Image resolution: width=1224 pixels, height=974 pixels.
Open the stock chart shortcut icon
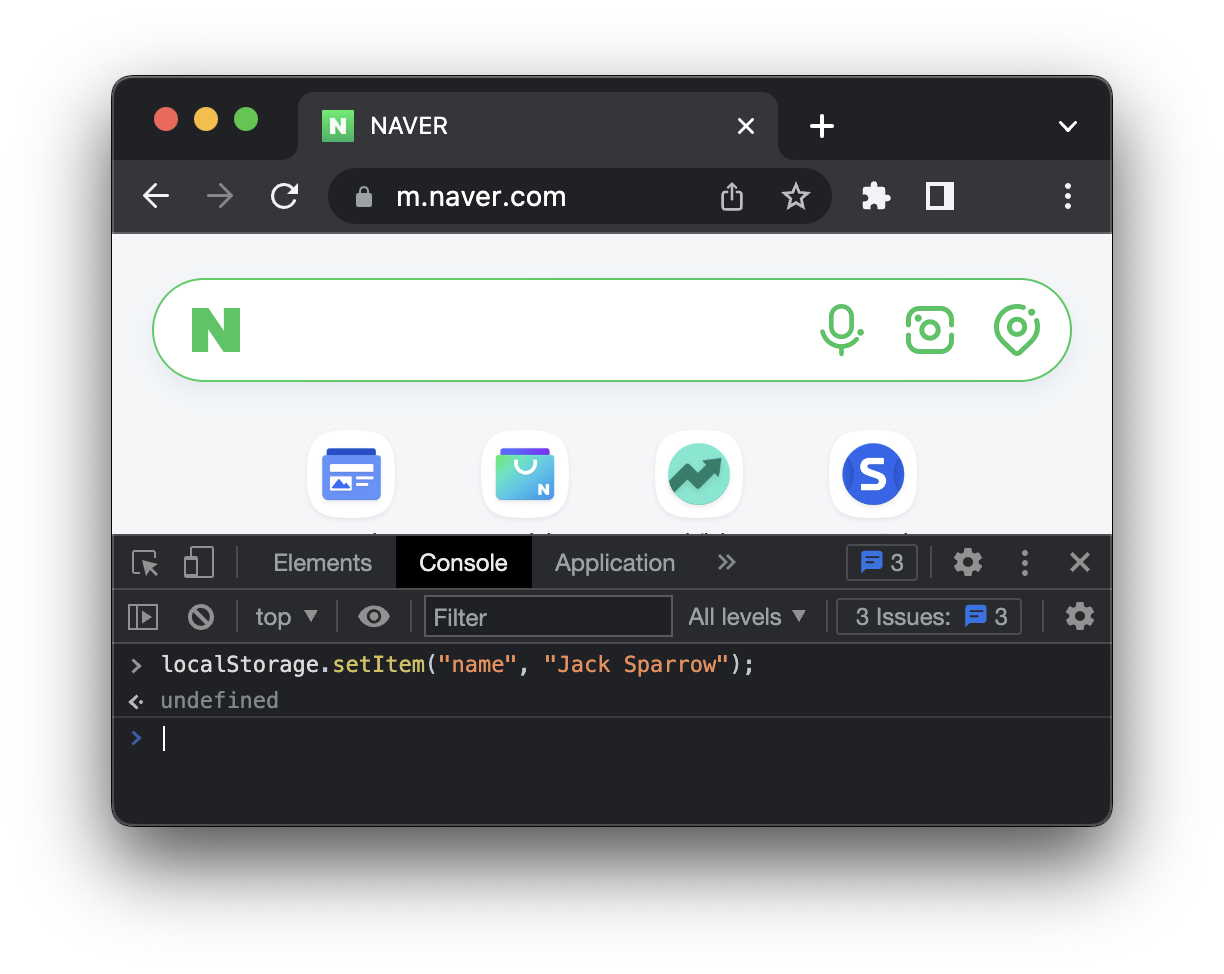pos(699,474)
